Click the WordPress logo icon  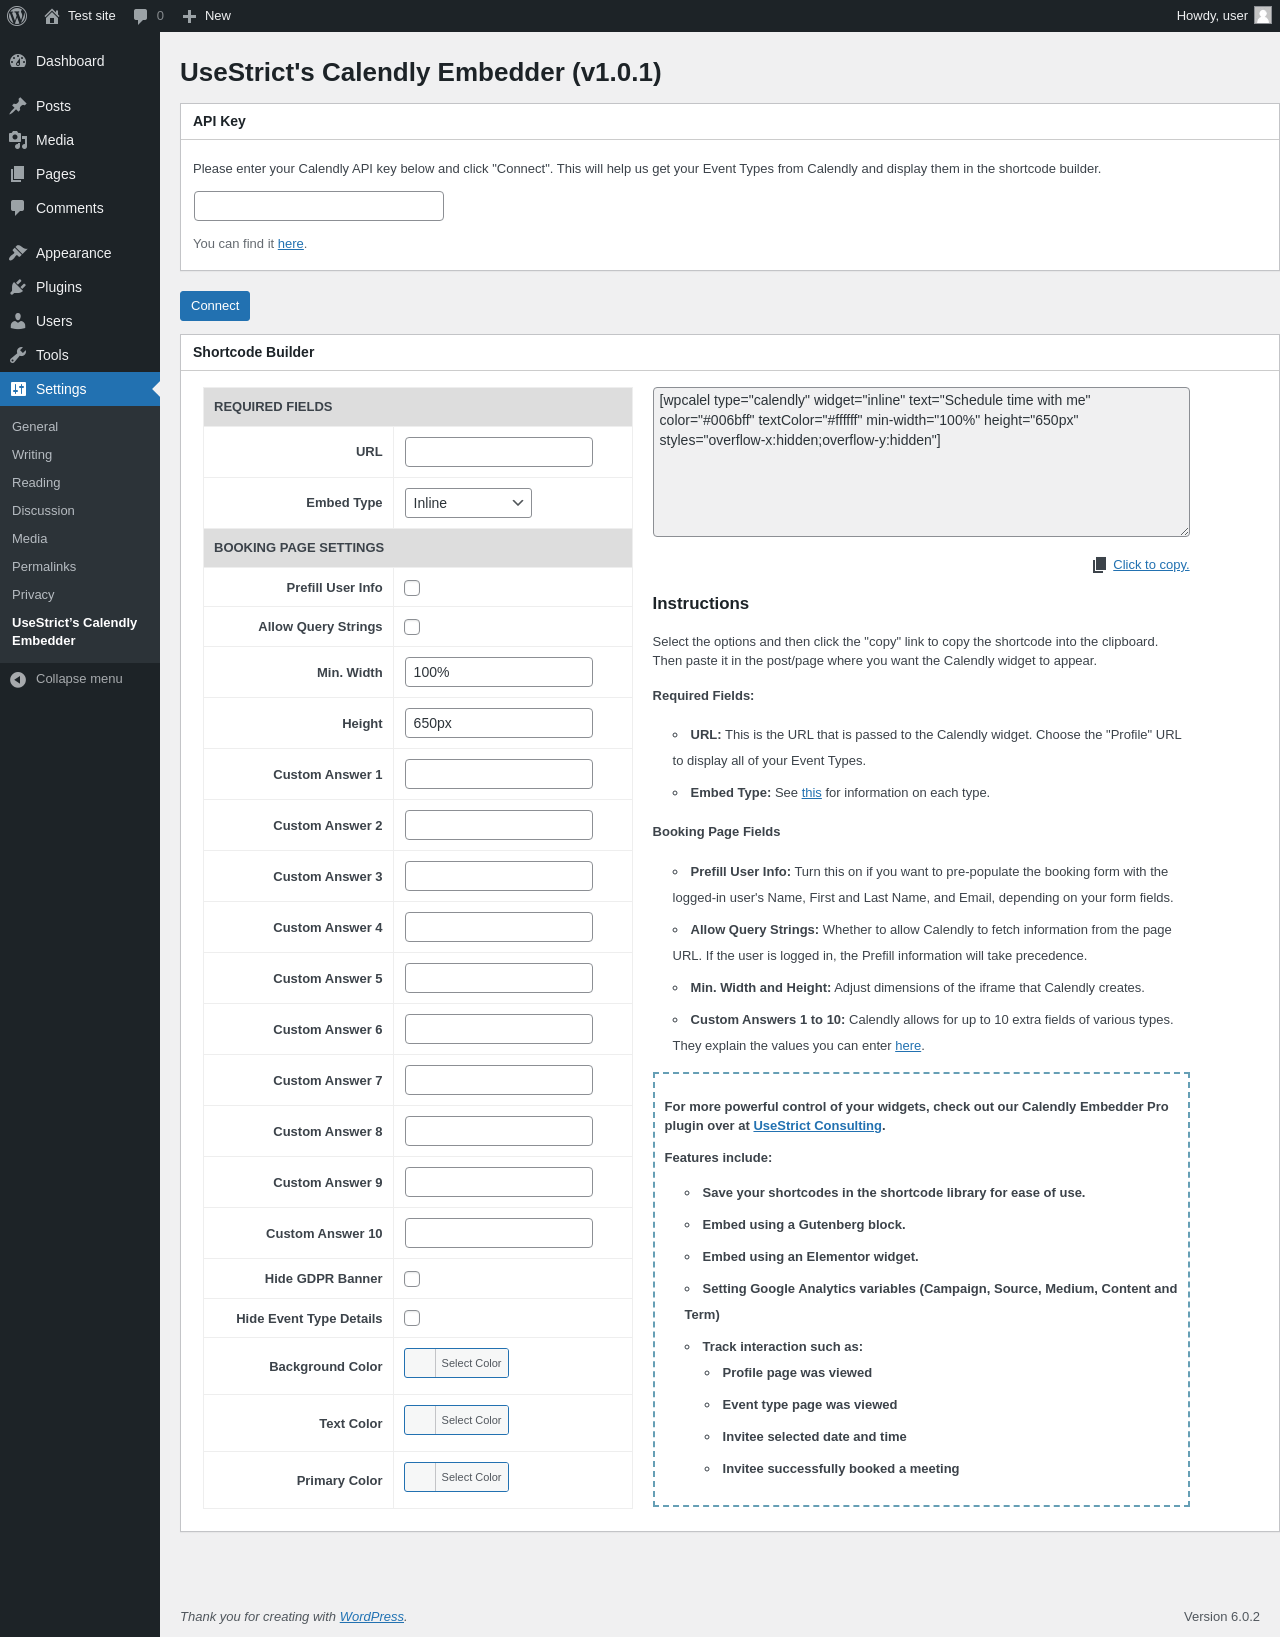pos(17,16)
